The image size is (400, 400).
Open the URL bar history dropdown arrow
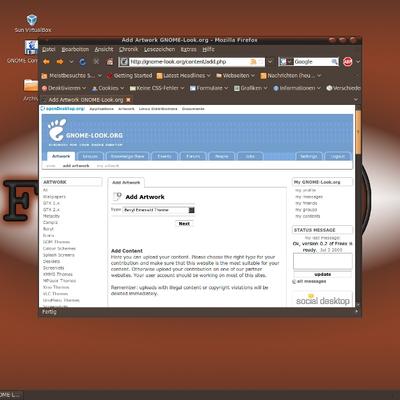(x=270, y=62)
